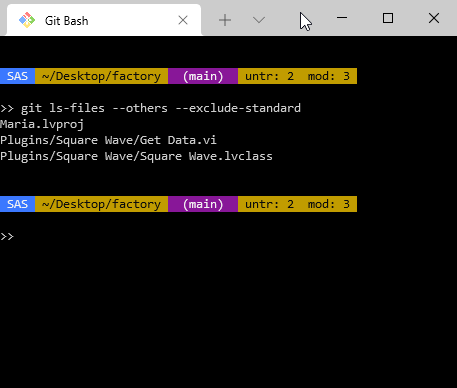Click the Git Bash logo icon
Image resolution: width=457 pixels, height=388 pixels.
click(27, 20)
